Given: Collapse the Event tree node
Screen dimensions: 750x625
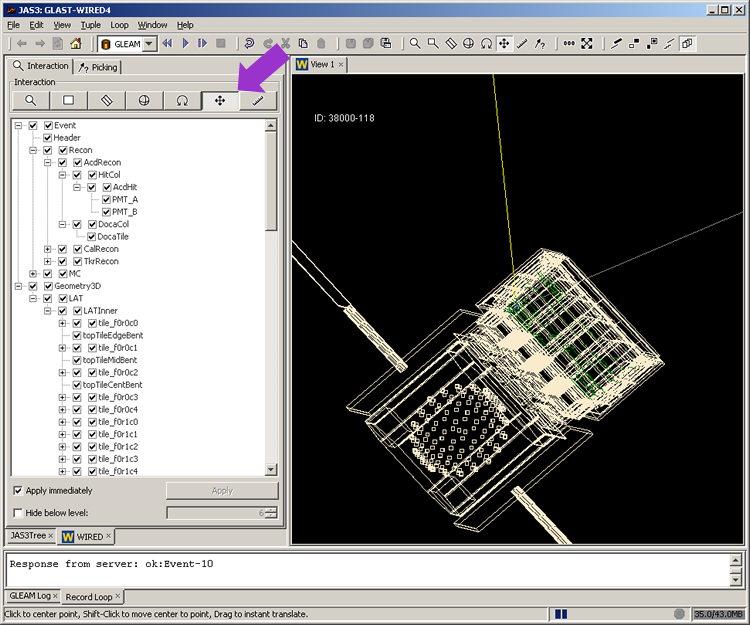Looking at the screenshot, I should 18,126.
